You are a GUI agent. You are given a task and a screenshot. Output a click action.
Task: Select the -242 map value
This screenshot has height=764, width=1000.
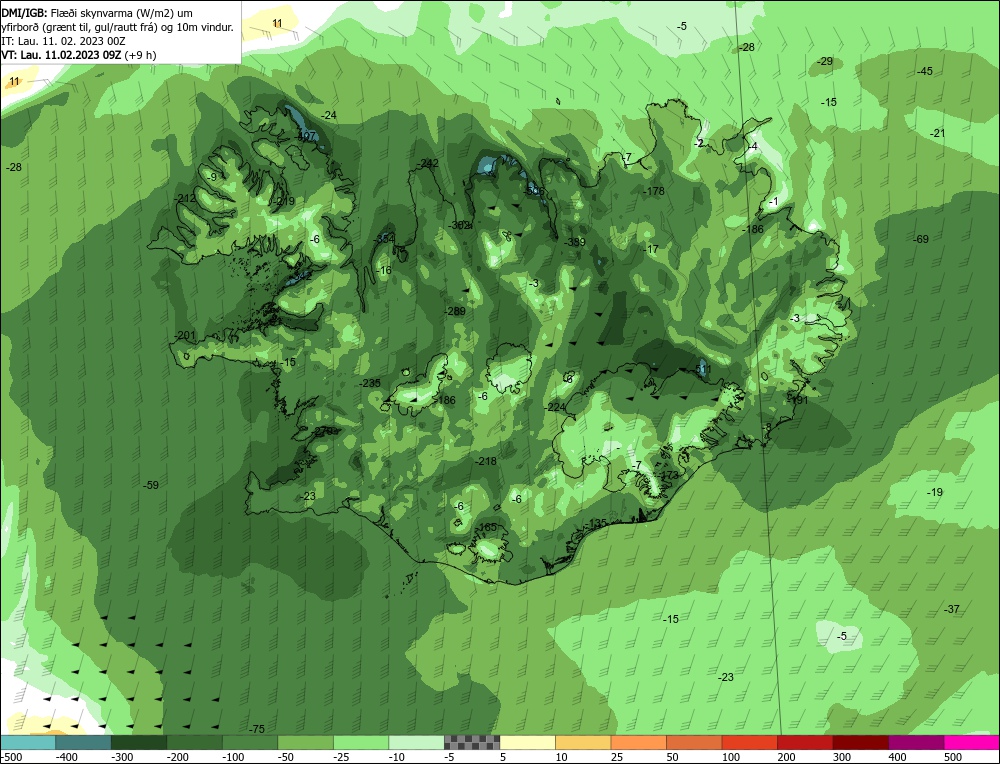[x=427, y=163]
